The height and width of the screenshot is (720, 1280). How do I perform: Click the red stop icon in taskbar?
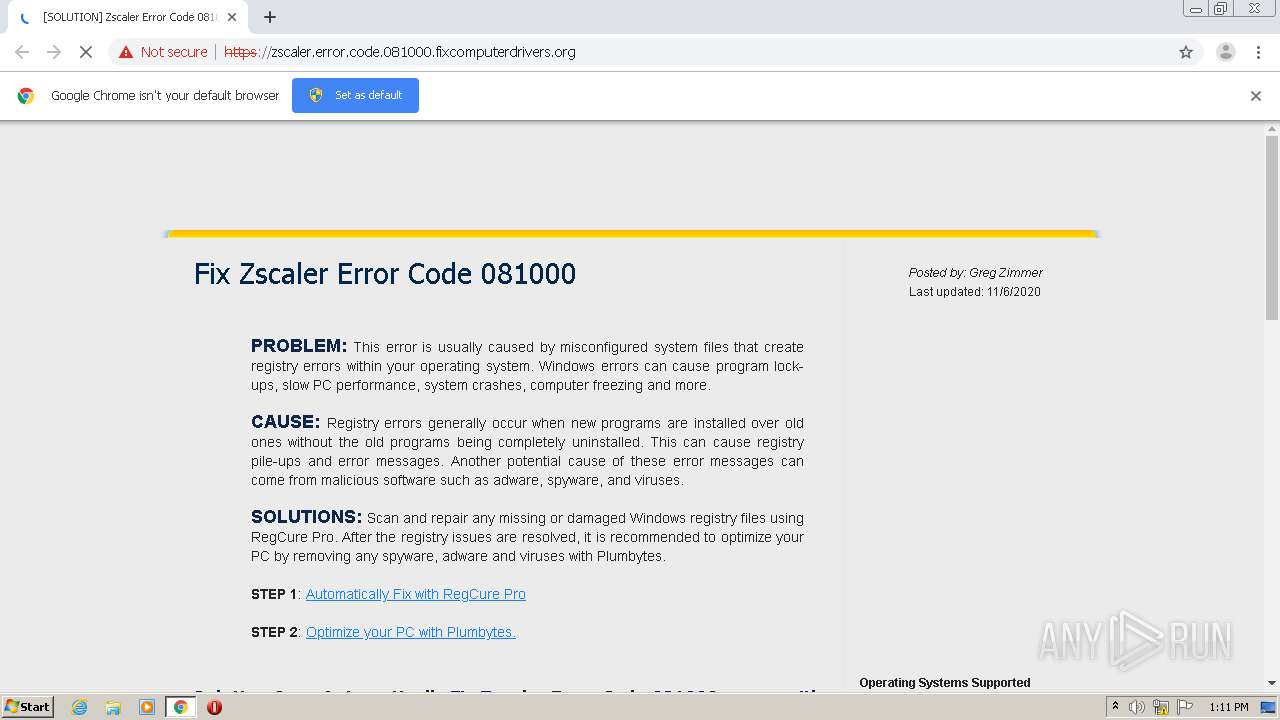tap(214, 707)
